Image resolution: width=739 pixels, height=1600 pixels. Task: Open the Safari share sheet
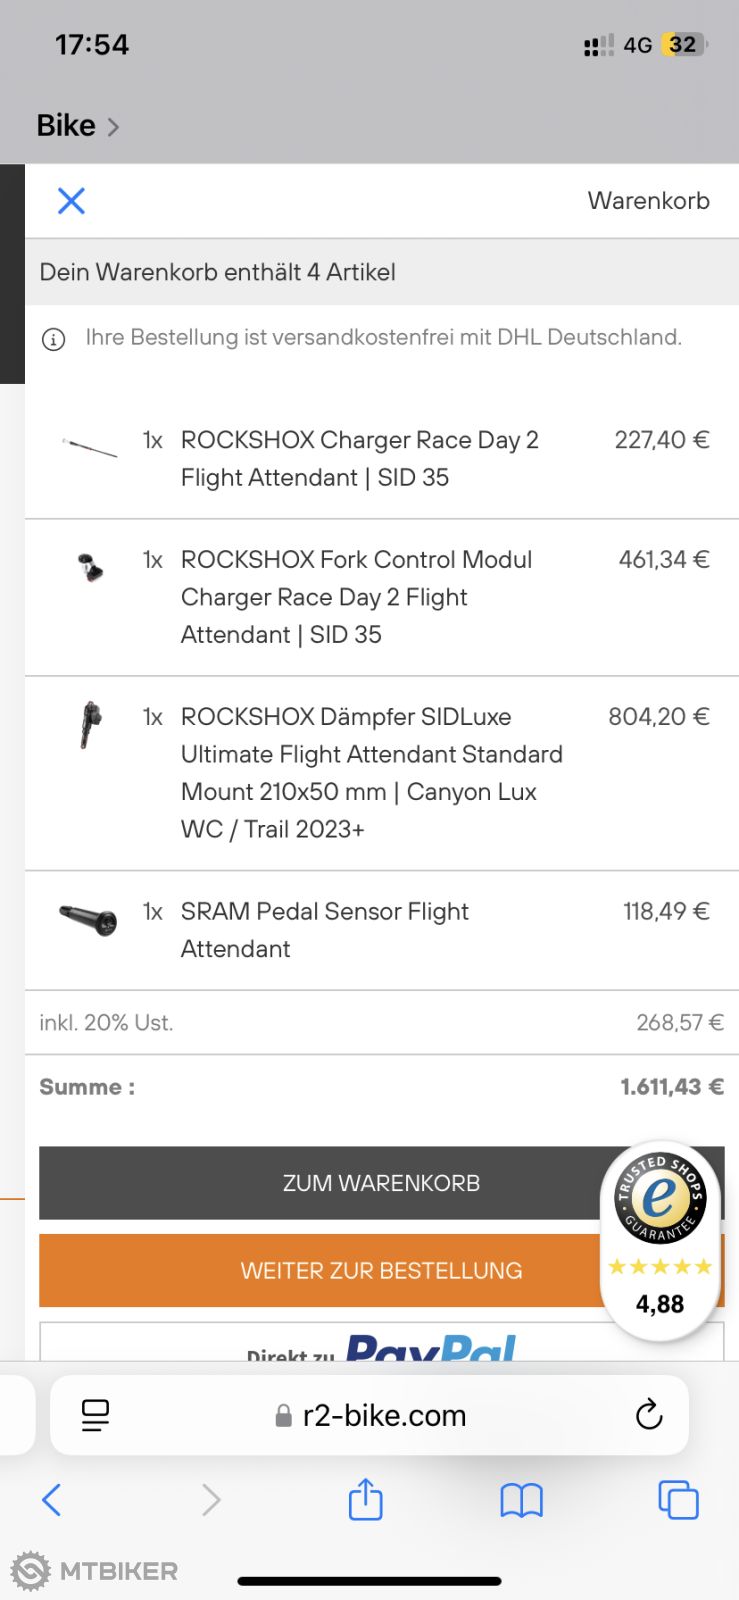point(365,1499)
